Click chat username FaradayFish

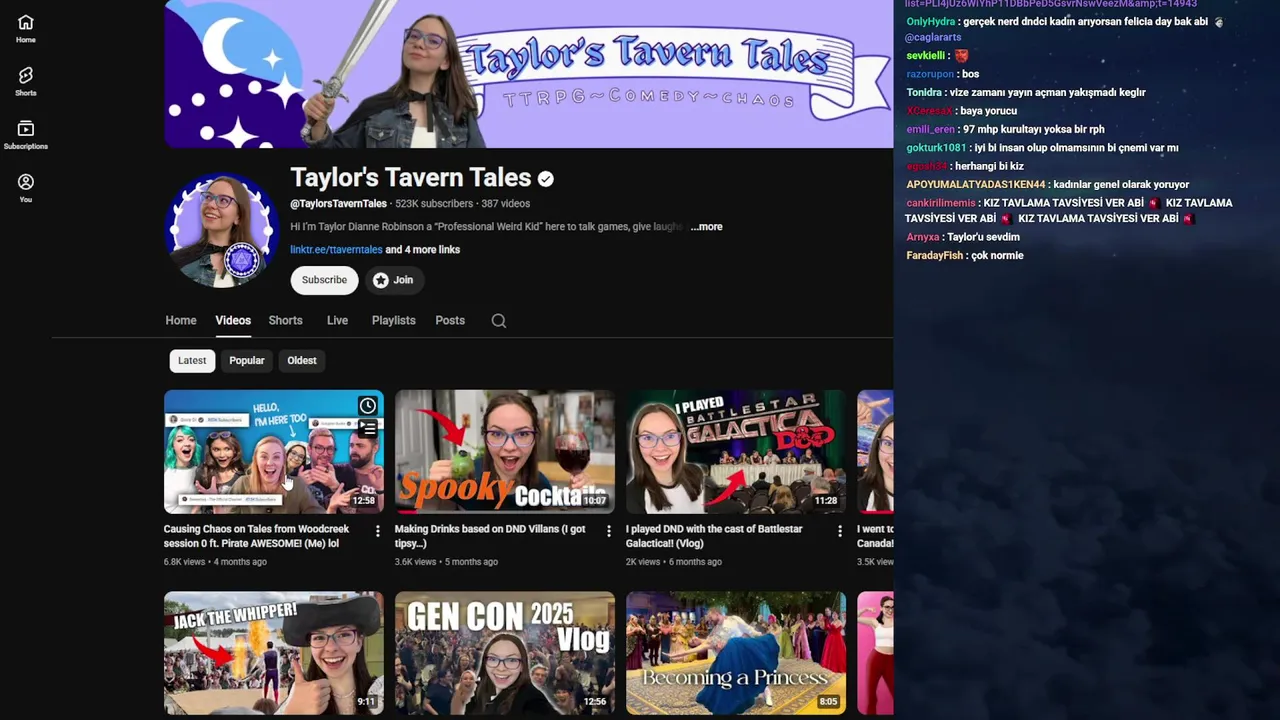click(x=935, y=256)
